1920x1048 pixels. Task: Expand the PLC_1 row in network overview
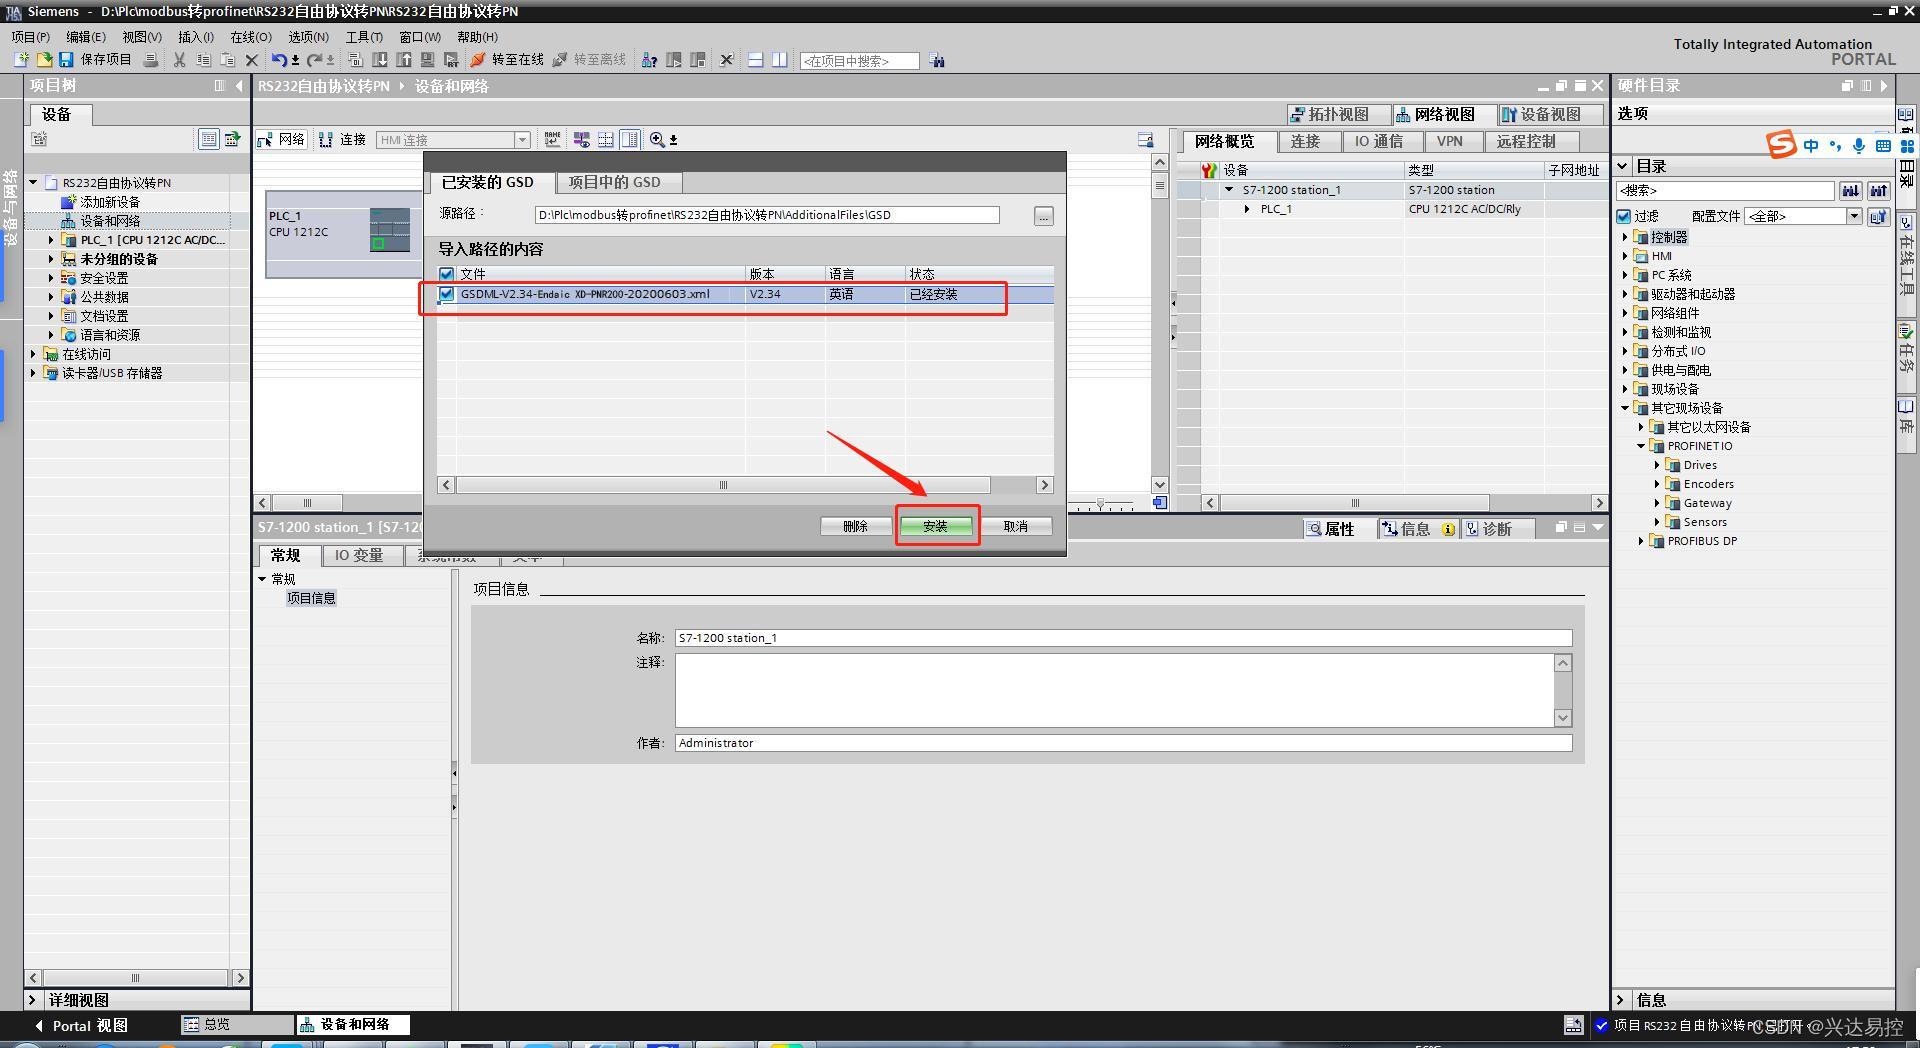(1247, 209)
